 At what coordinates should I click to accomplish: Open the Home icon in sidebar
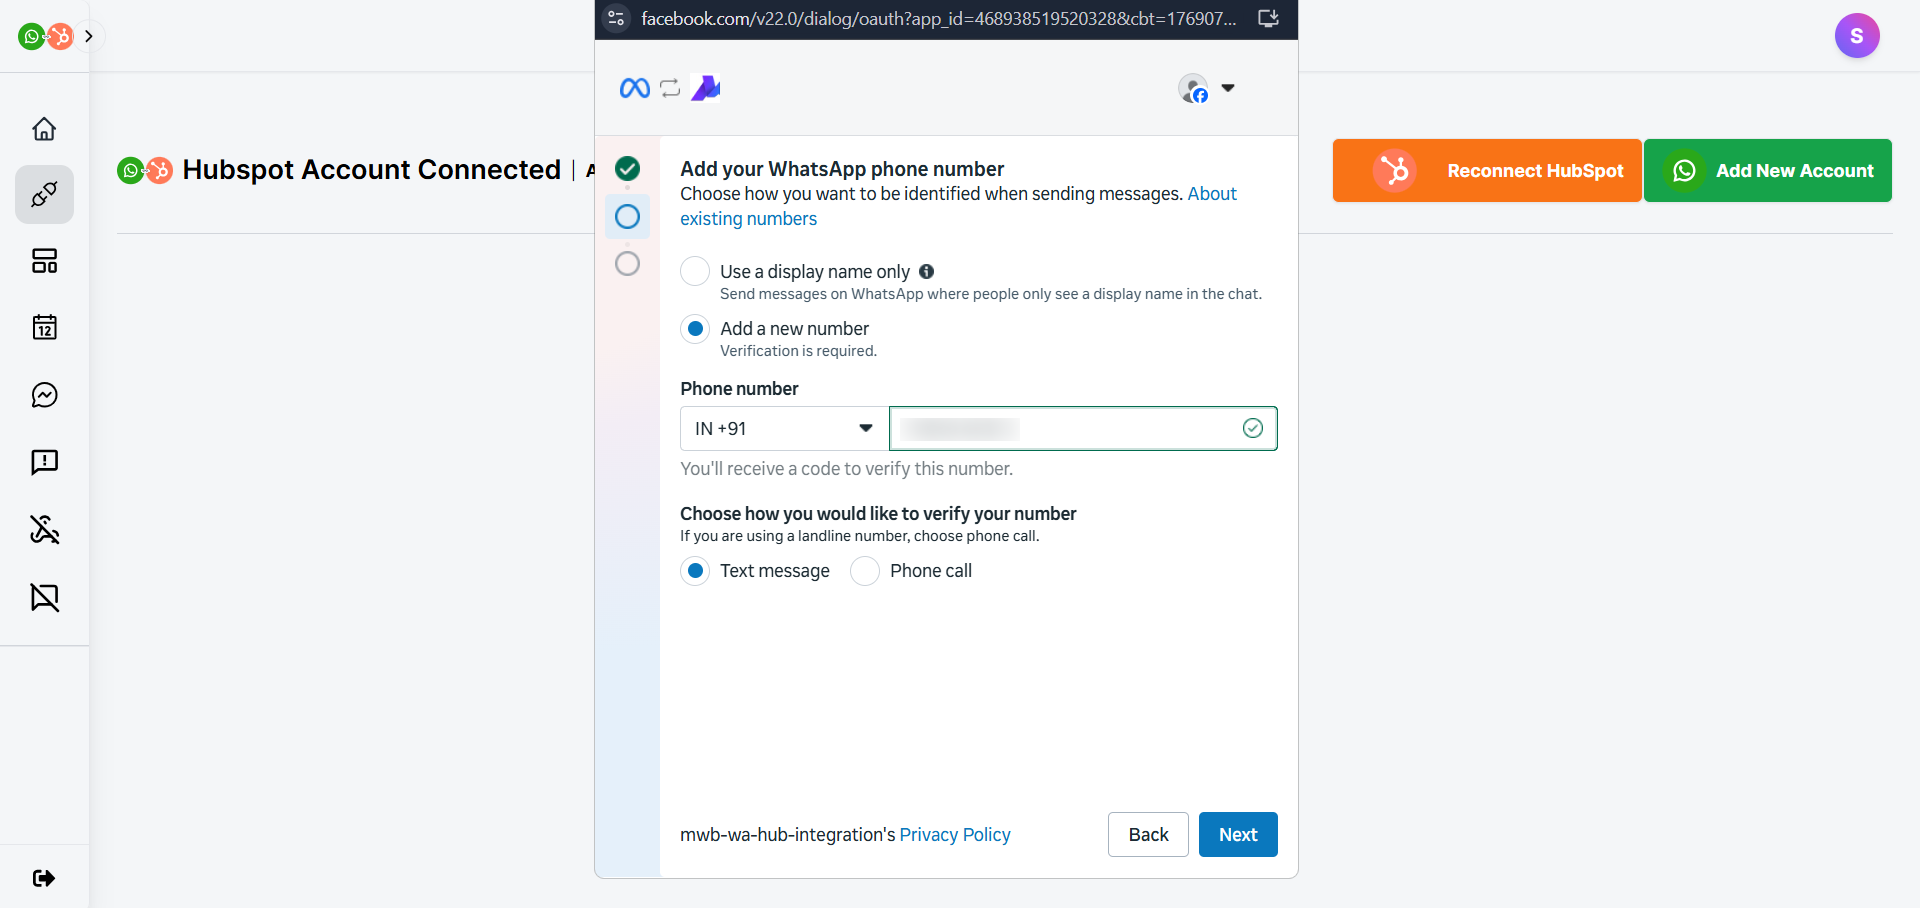tap(44, 129)
